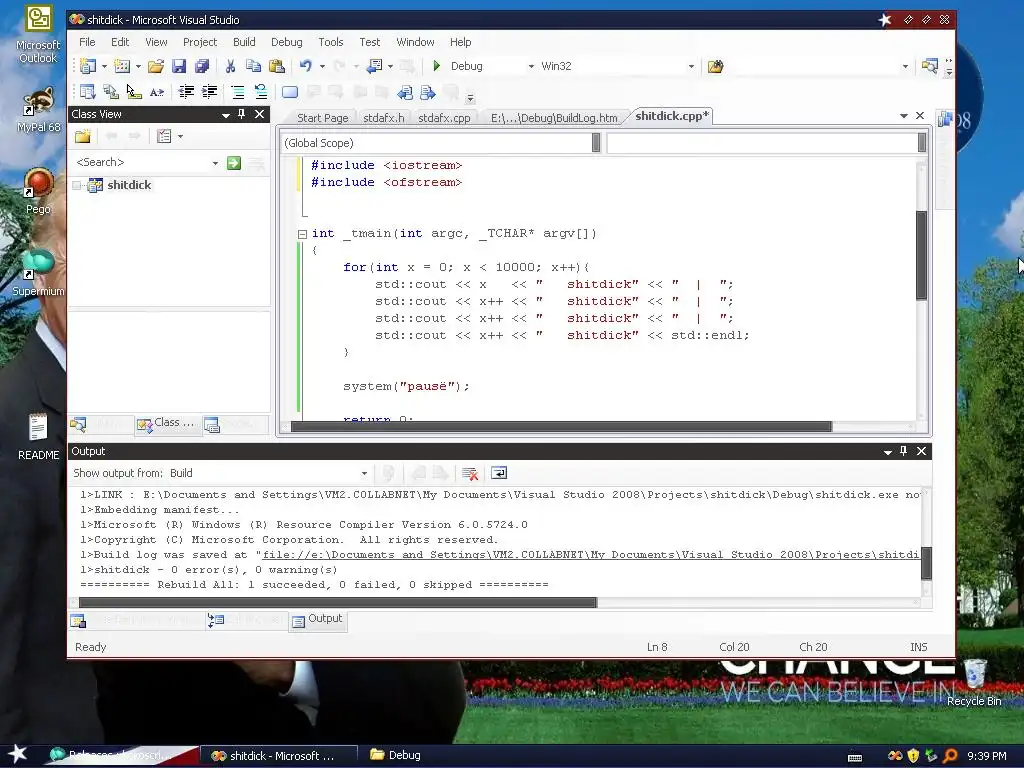Uncomment the selected lines icon
1024x768 pixels.
(261, 92)
